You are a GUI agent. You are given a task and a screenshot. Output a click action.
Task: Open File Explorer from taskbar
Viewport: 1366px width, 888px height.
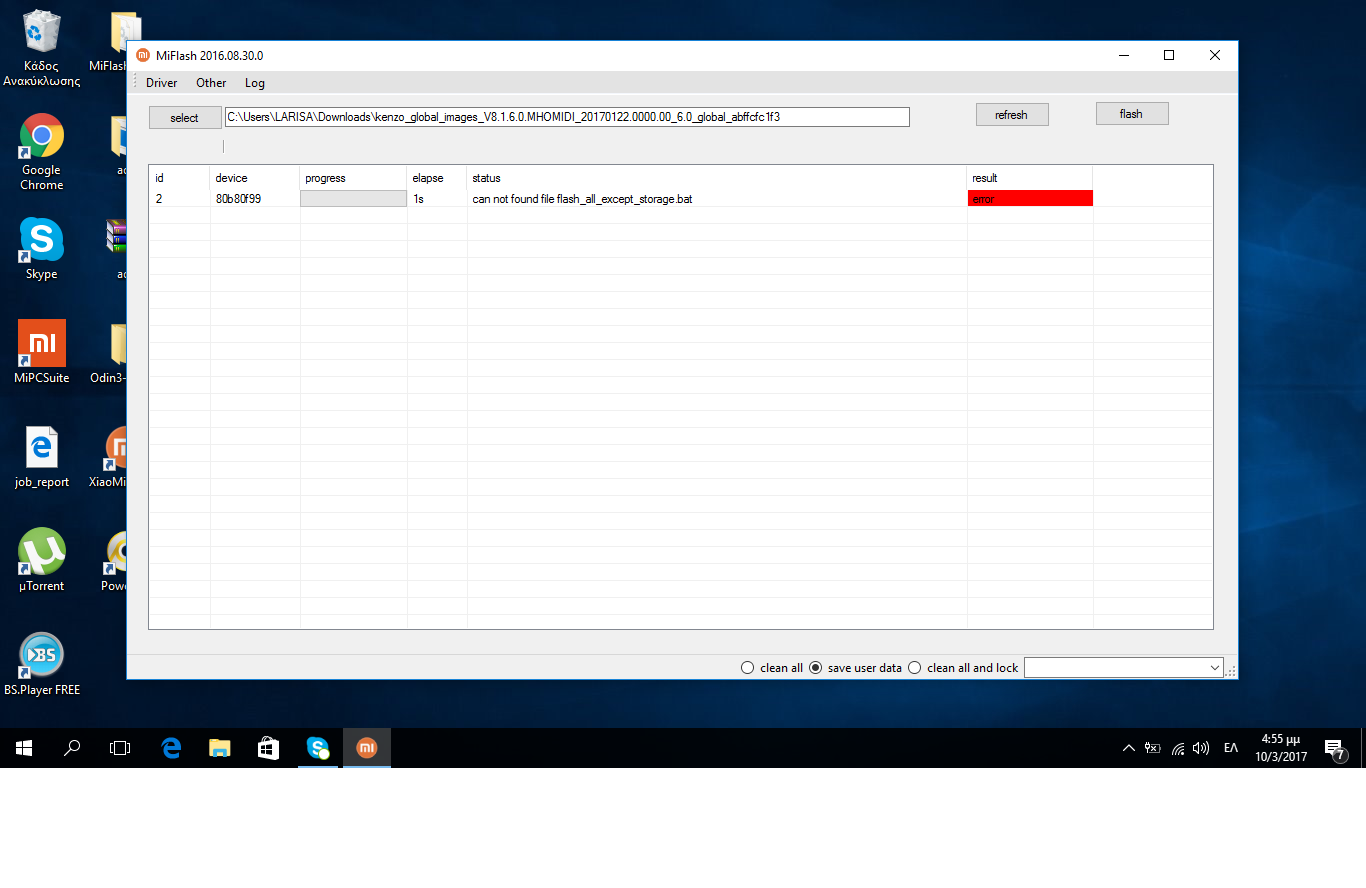click(x=220, y=748)
